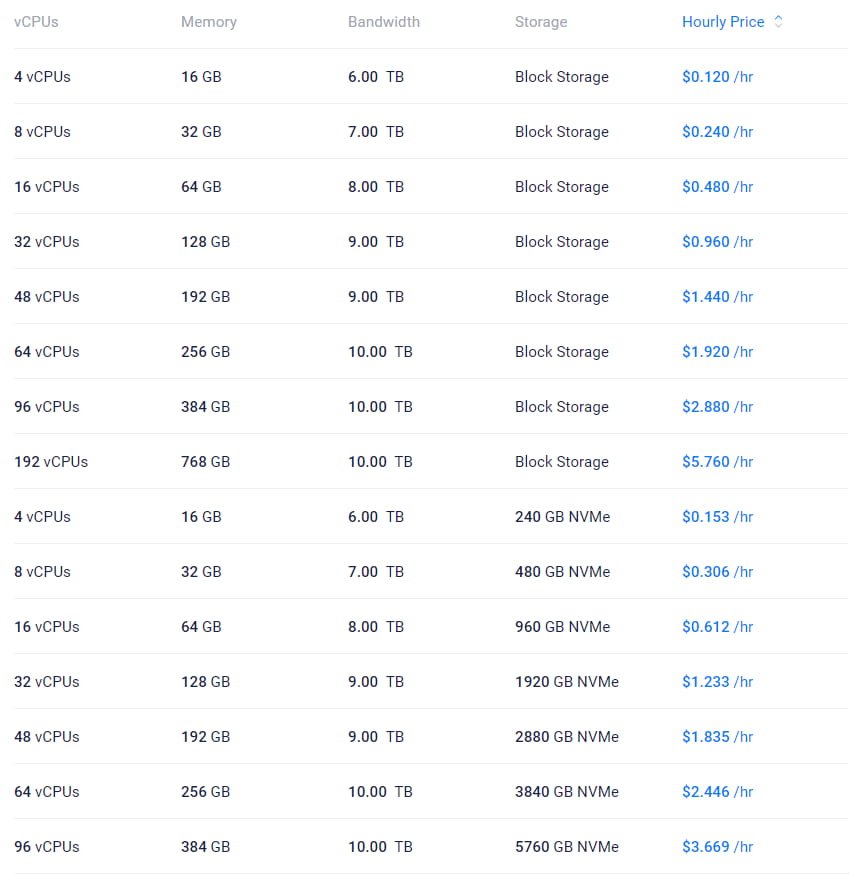Select the Storage column header
This screenshot has width=850, height=874.
pos(540,21)
